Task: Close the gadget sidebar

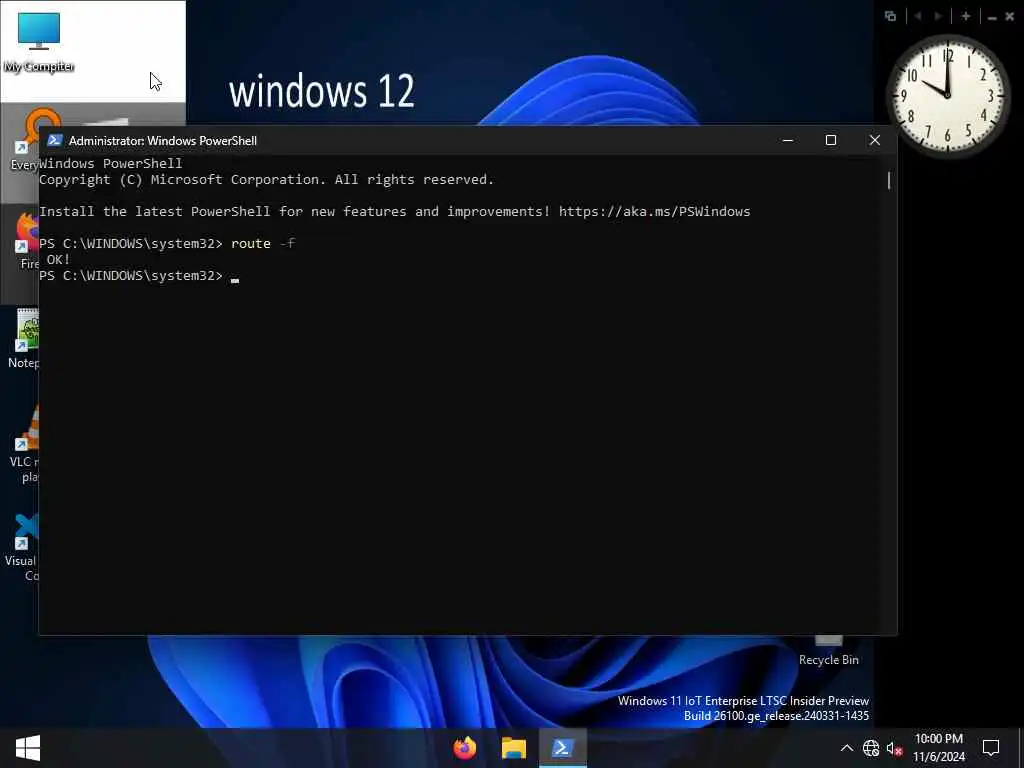Action: [1009, 16]
